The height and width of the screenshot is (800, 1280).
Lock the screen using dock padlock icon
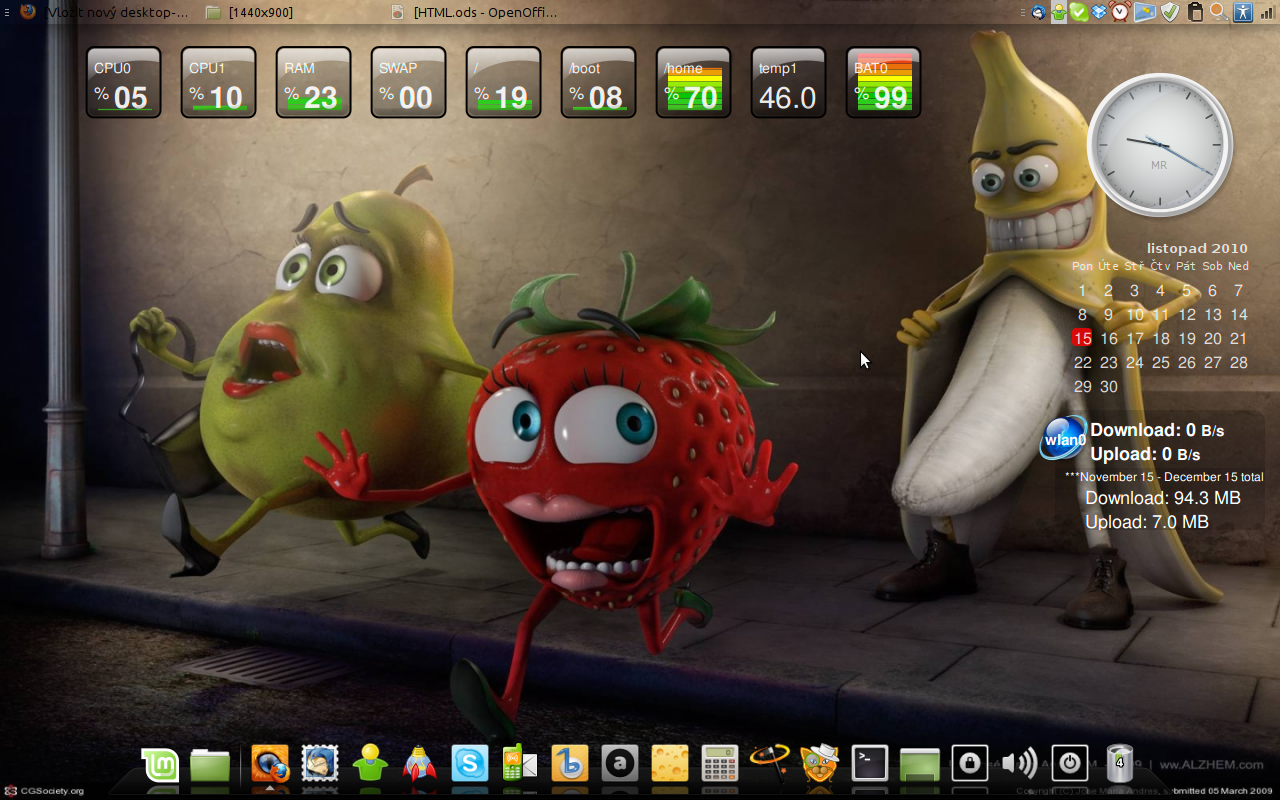click(970, 764)
